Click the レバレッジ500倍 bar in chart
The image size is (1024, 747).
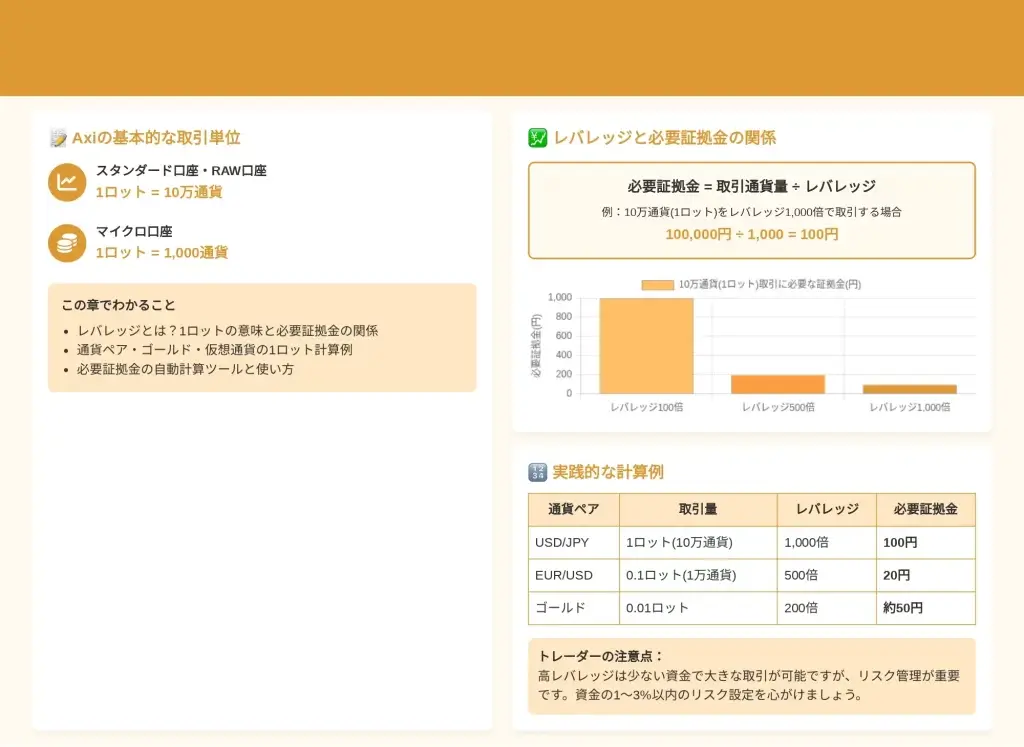tap(778, 384)
